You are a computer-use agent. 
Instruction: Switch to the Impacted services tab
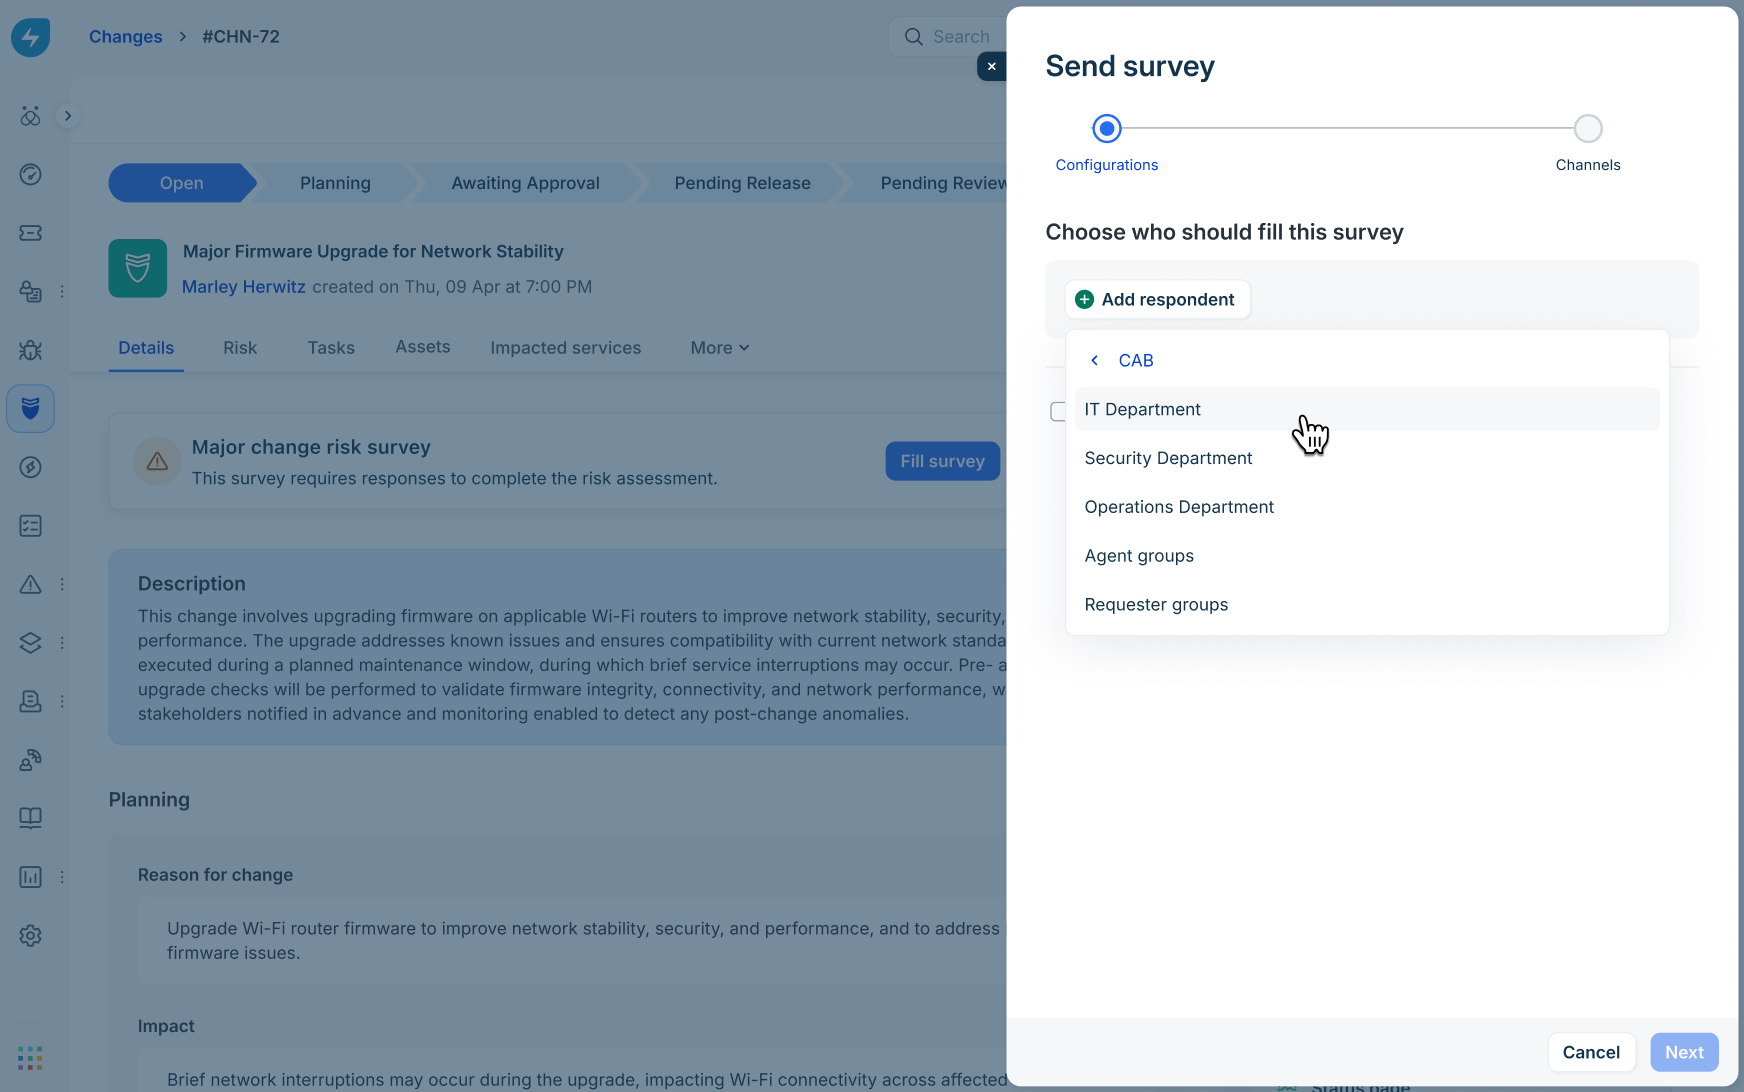[x=566, y=348]
